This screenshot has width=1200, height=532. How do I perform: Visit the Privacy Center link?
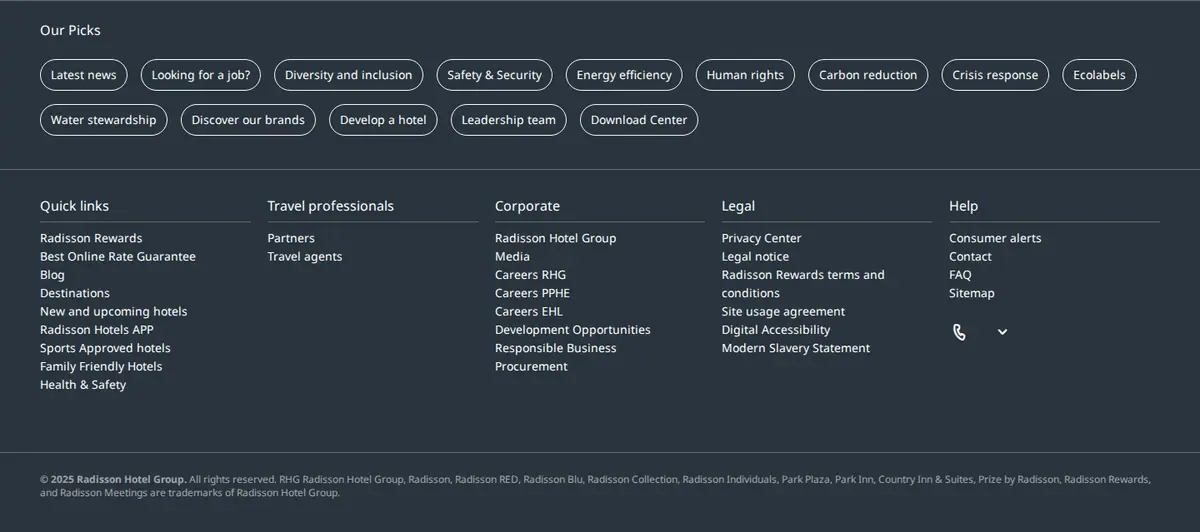pyautogui.click(x=762, y=238)
